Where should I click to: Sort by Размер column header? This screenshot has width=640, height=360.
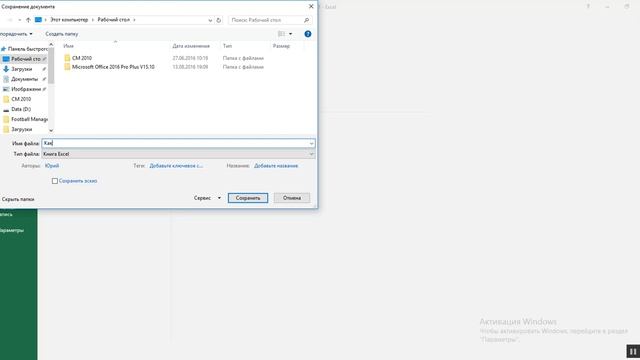pos(281,46)
